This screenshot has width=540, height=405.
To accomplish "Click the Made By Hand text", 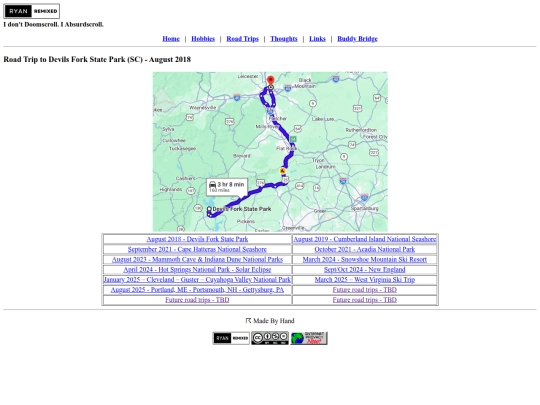I will [x=274, y=321].
